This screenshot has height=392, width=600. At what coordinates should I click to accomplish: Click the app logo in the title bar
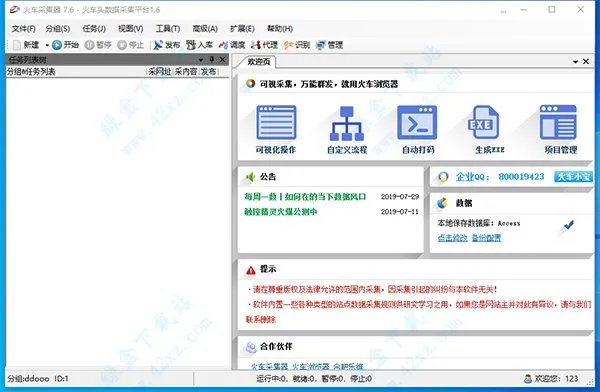(15, 9)
